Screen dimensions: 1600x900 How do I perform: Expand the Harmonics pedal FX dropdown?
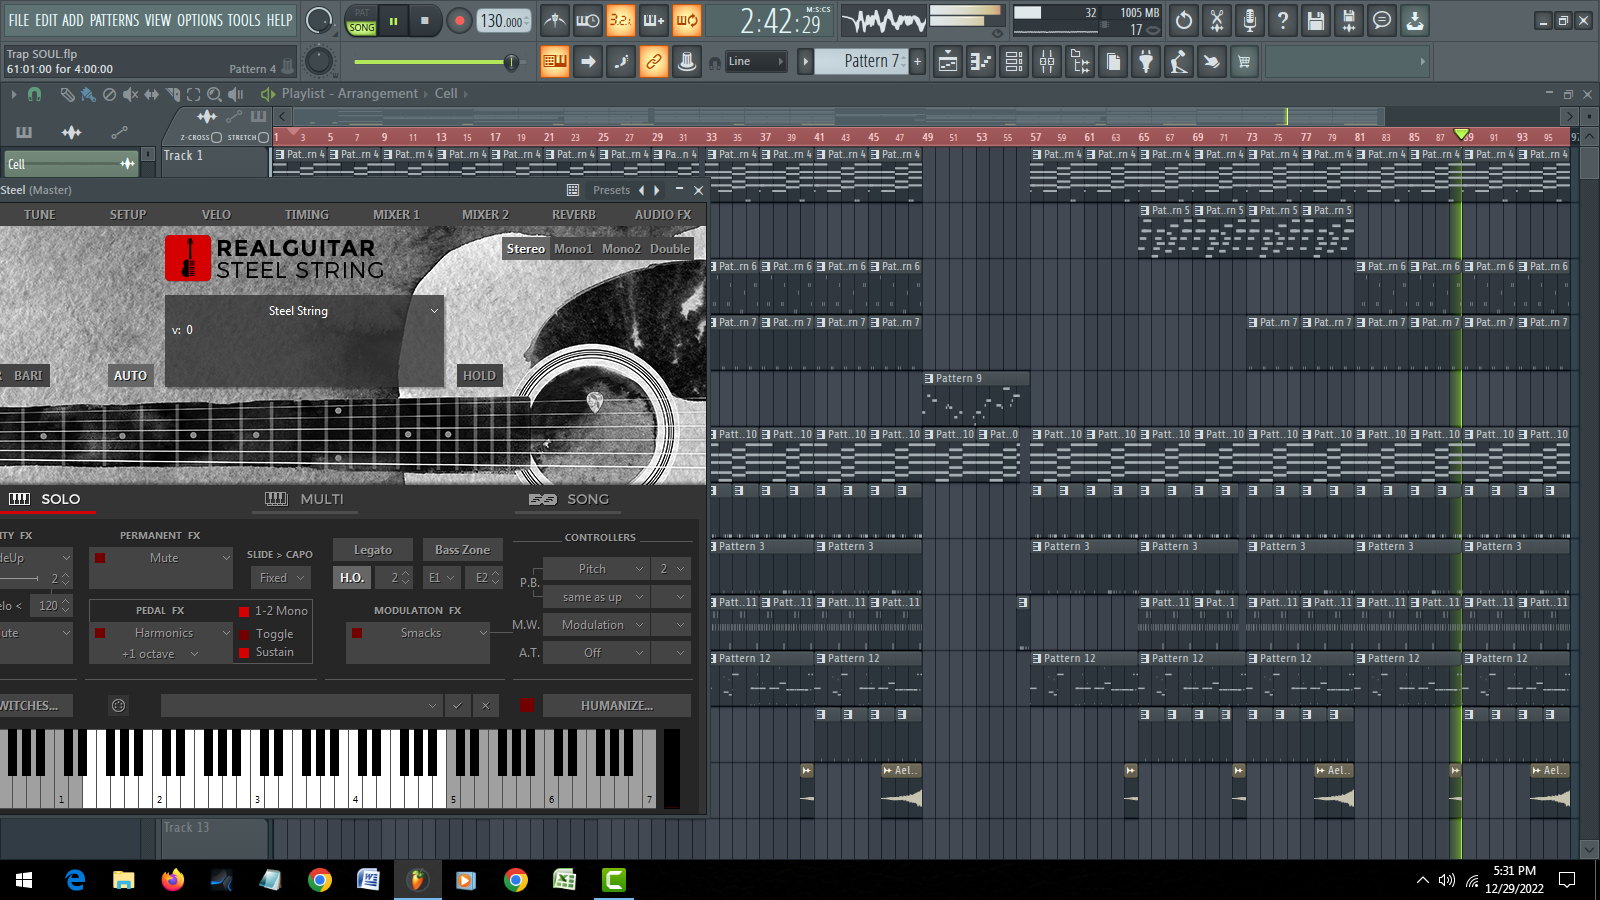[x=226, y=633]
